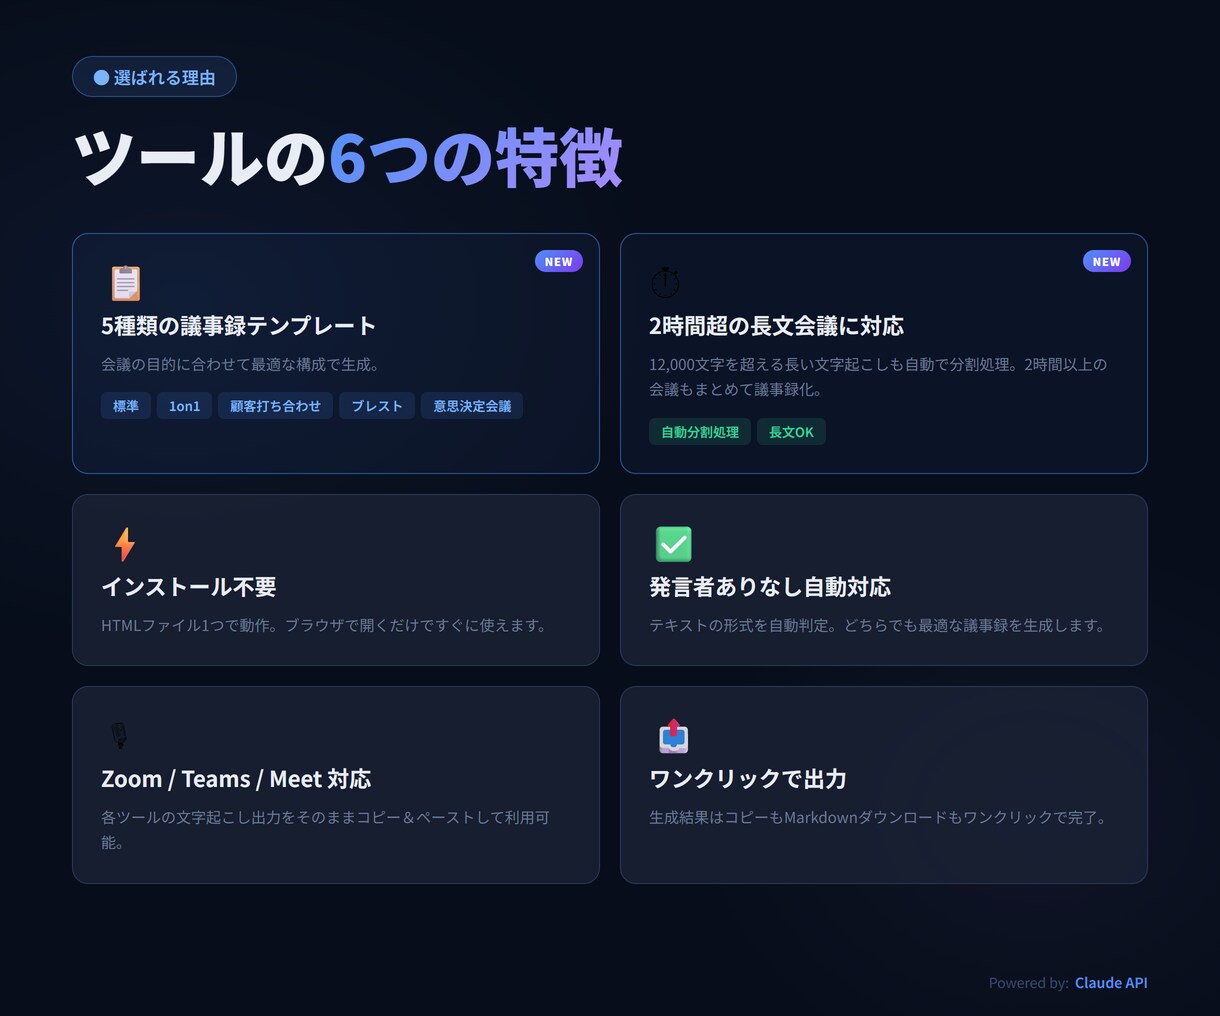This screenshot has width=1220, height=1016.
Task: Click the title 発言者ありなし自動対応
Action: click(x=770, y=587)
